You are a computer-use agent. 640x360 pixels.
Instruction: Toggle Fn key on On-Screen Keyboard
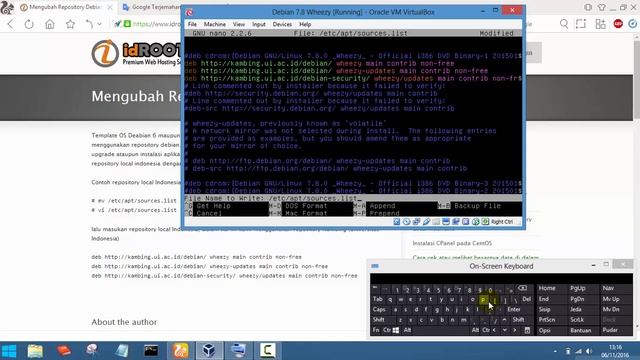tap(376, 330)
